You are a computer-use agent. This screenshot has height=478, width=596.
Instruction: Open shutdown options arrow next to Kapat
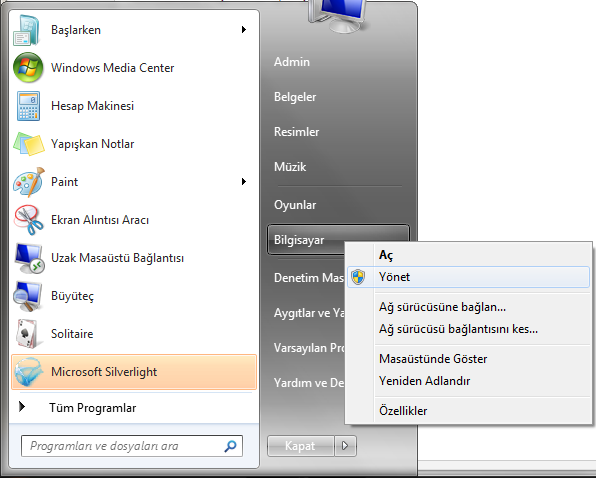pyautogui.click(x=345, y=445)
